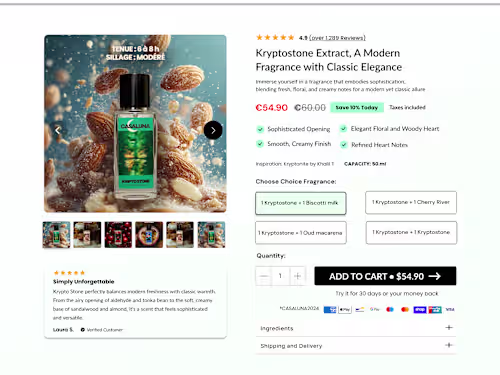Click the next image arrow on product photo
500x375 pixels.
tap(213, 130)
